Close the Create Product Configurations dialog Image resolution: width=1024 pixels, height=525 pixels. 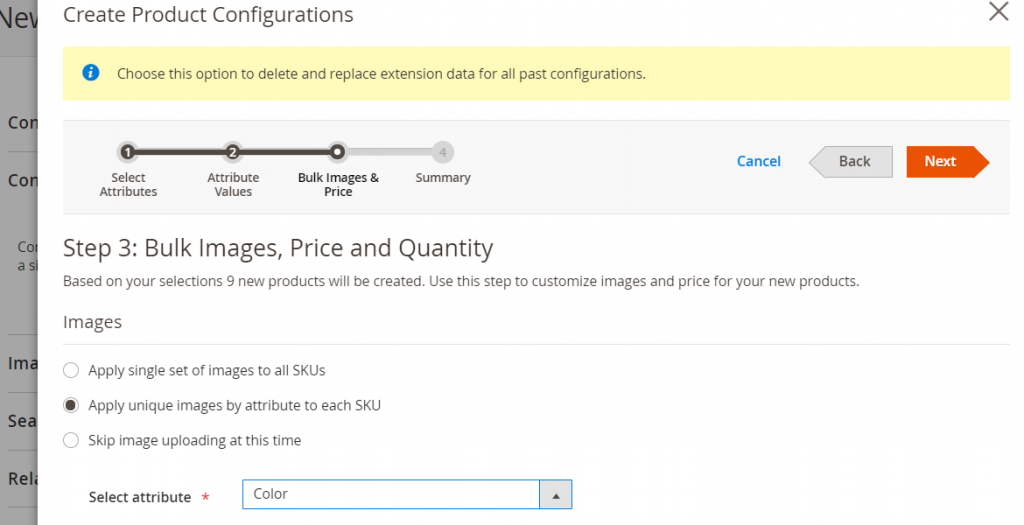click(997, 12)
